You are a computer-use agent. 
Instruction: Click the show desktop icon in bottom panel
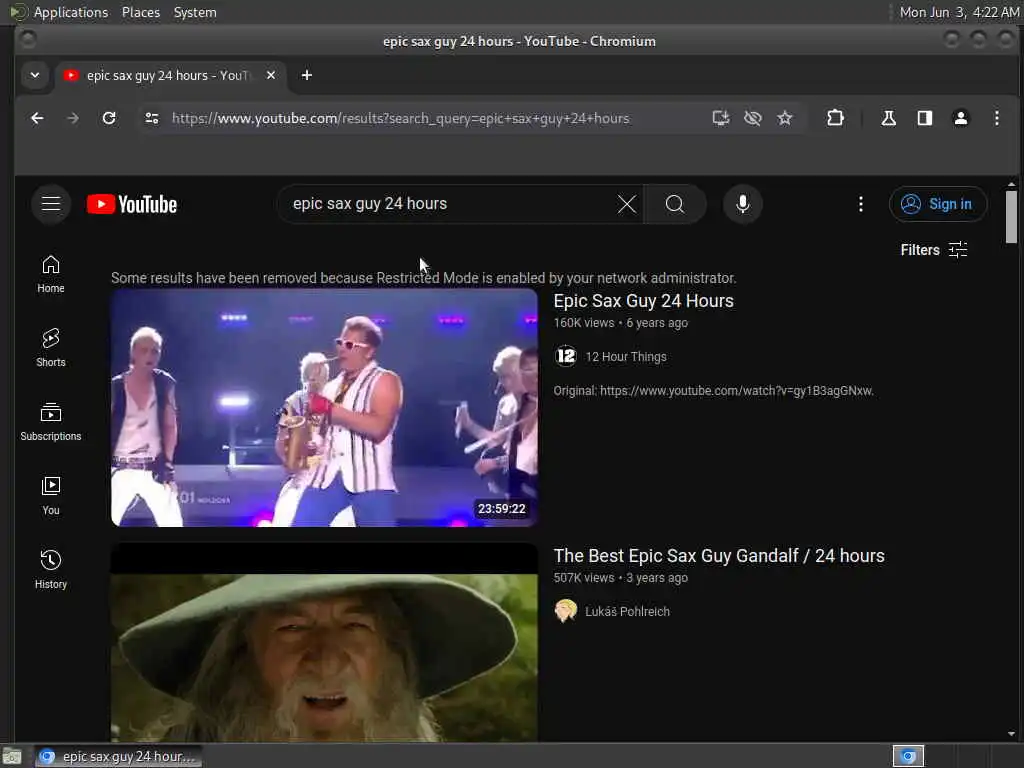point(12,757)
